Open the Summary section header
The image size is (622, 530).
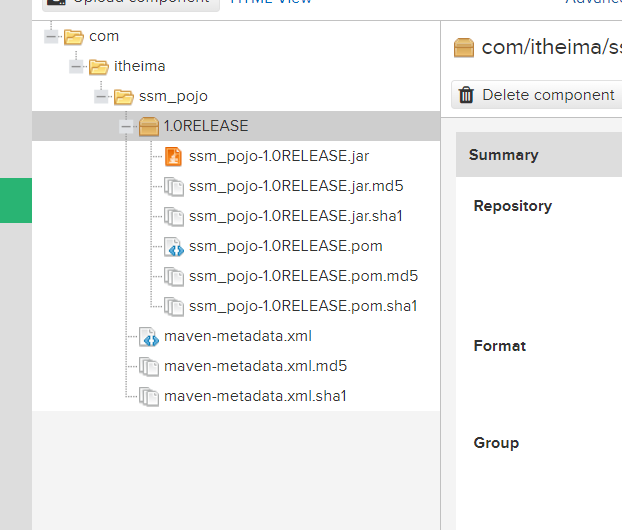point(539,155)
